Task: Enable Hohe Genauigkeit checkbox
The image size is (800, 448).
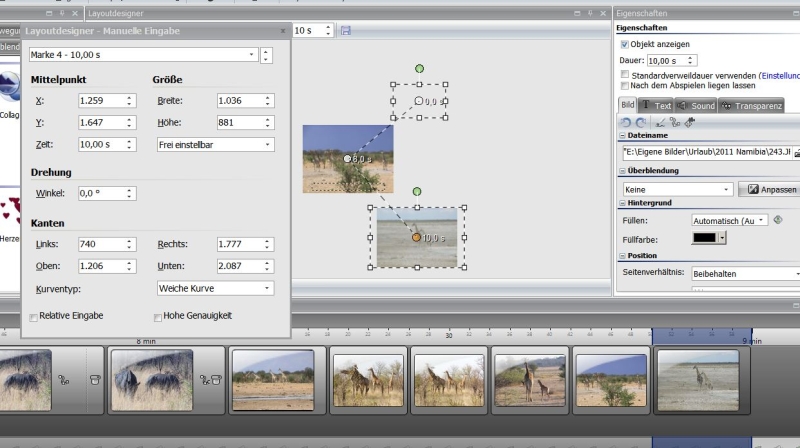Action: [158, 317]
